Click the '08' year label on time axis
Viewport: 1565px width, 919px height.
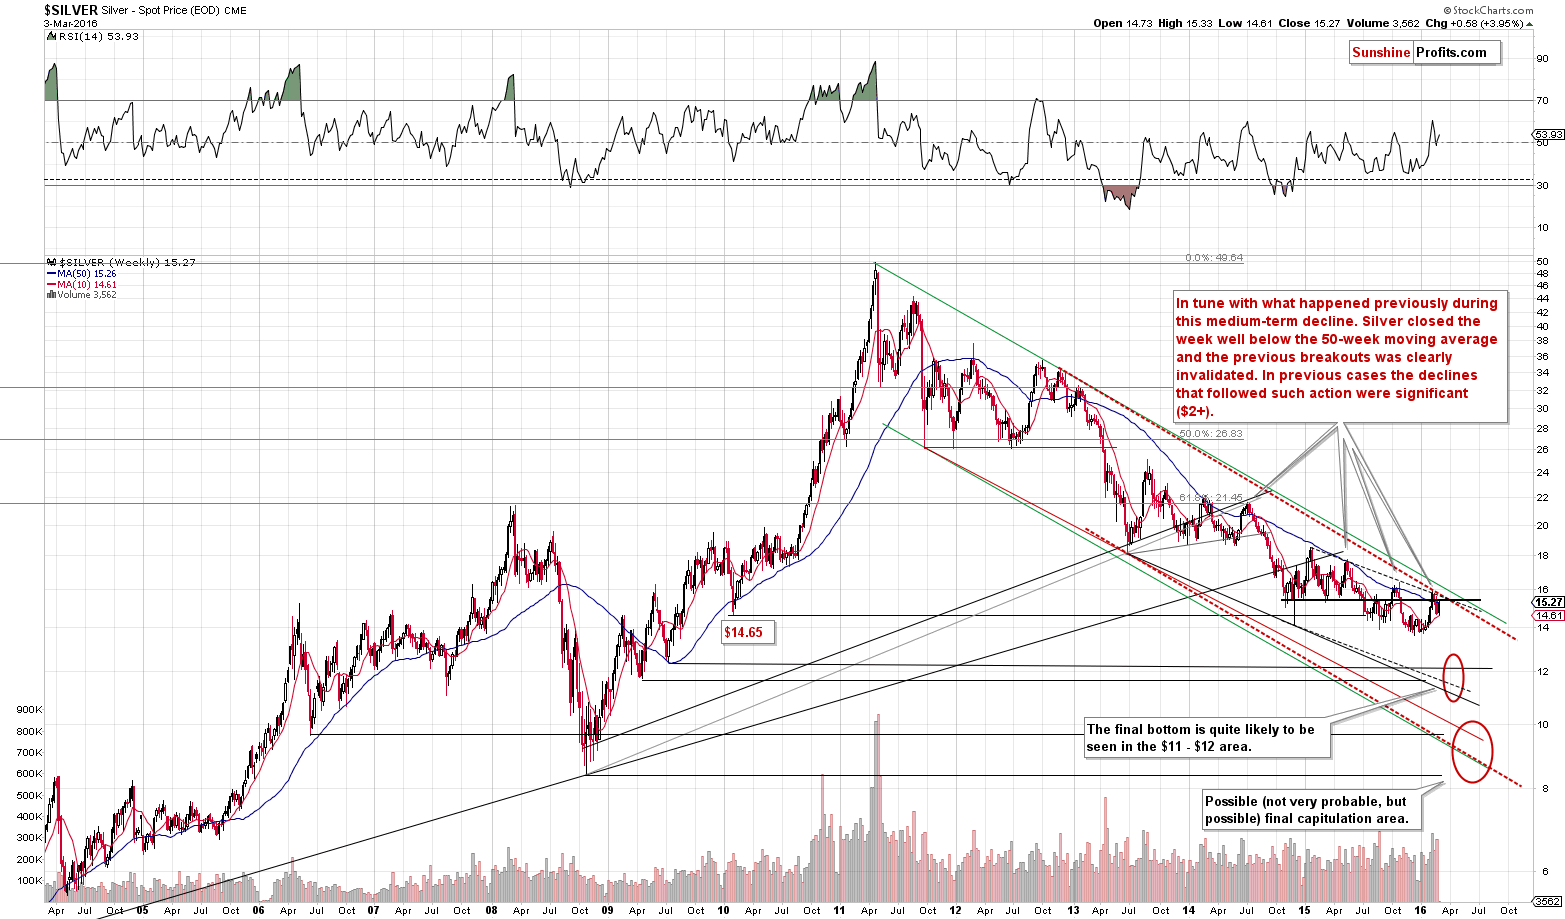[491, 910]
